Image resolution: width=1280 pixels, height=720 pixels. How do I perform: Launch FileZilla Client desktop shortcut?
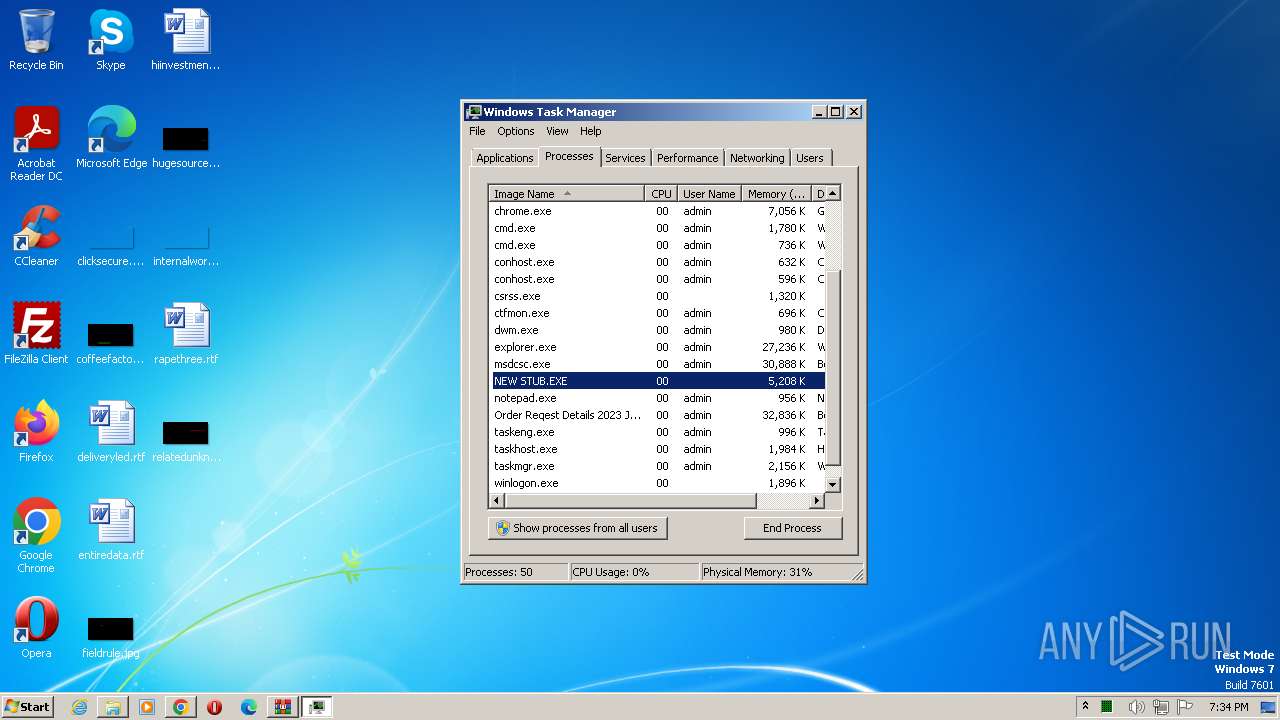[x=36, y=333]
